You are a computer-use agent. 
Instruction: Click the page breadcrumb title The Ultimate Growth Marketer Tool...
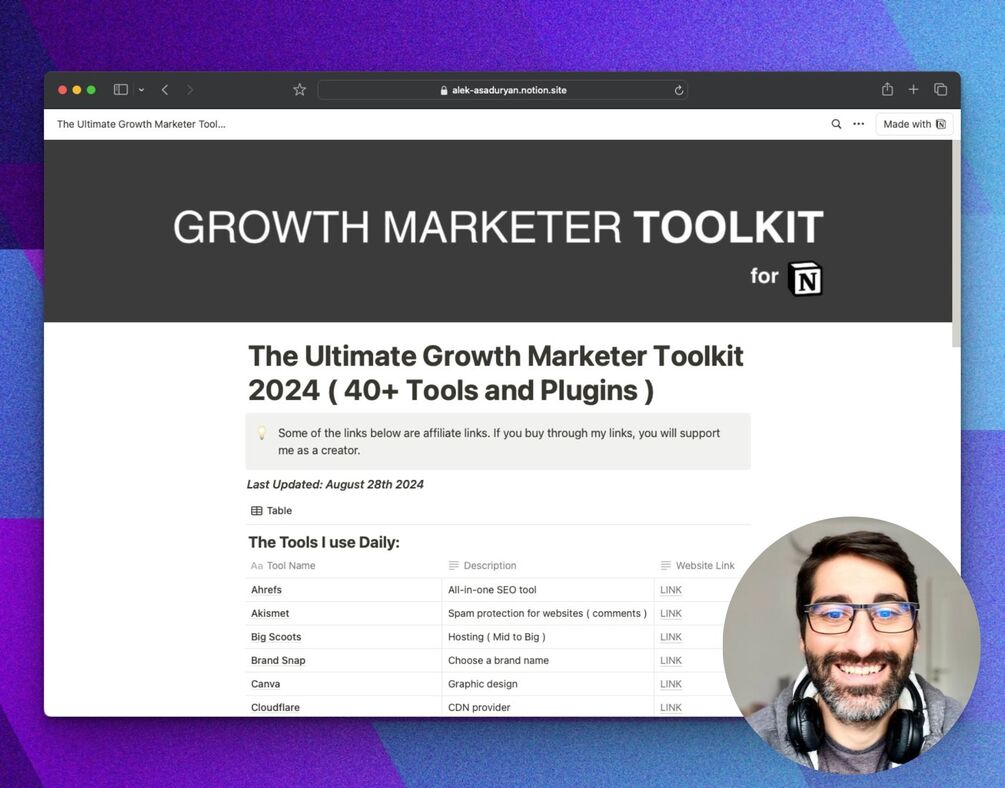click(141, 124)
